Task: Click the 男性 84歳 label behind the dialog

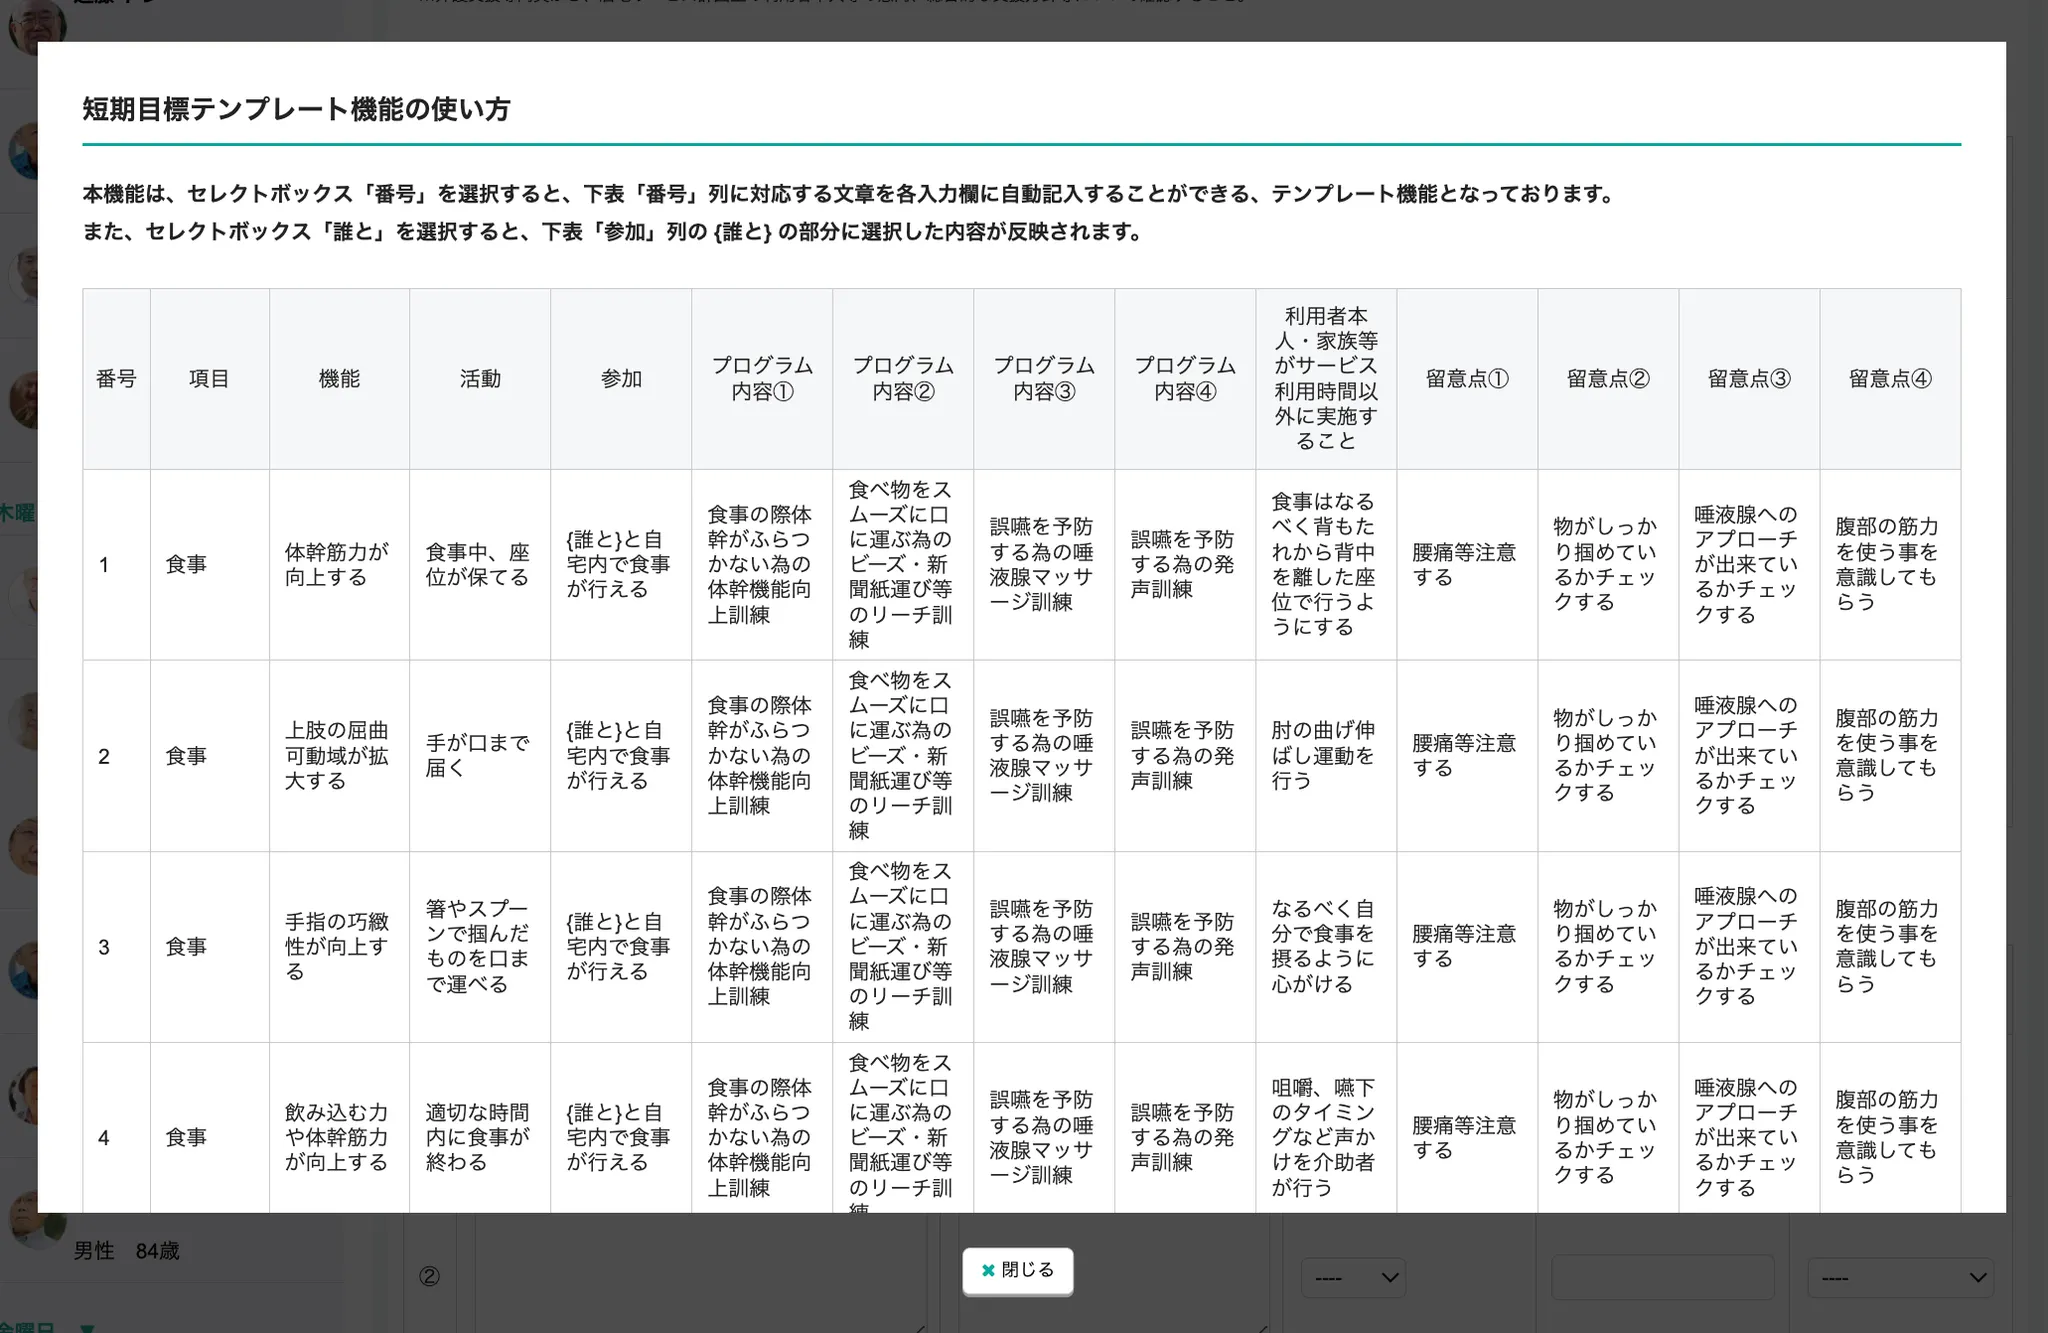Action: (127, 1251)
